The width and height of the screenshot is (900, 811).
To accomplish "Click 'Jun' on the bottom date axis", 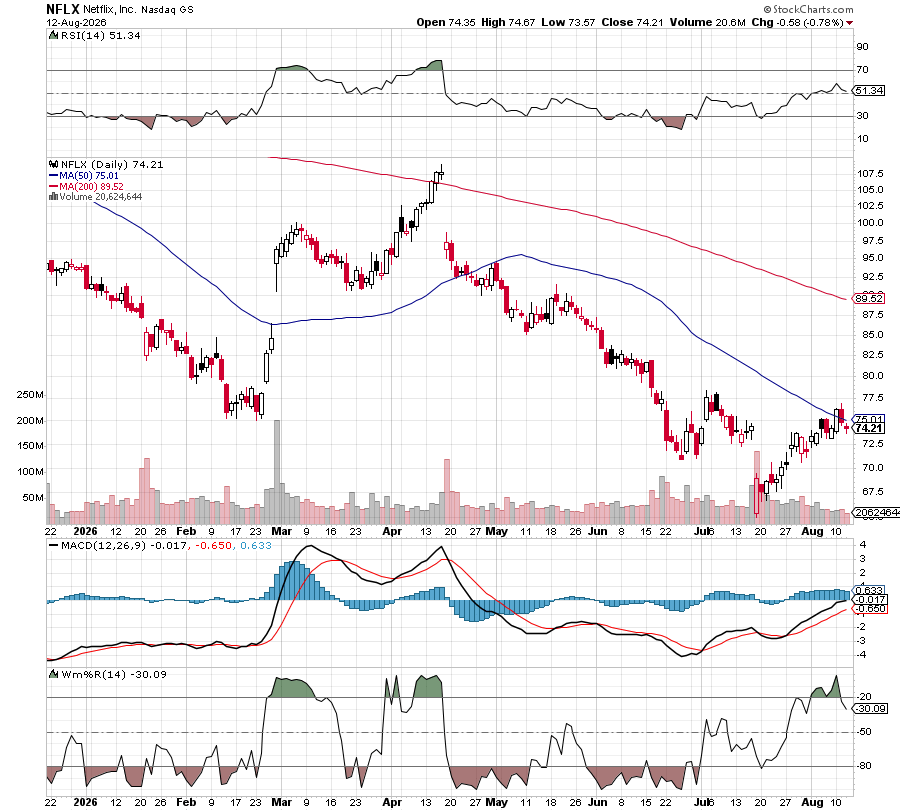I will 598,802.
